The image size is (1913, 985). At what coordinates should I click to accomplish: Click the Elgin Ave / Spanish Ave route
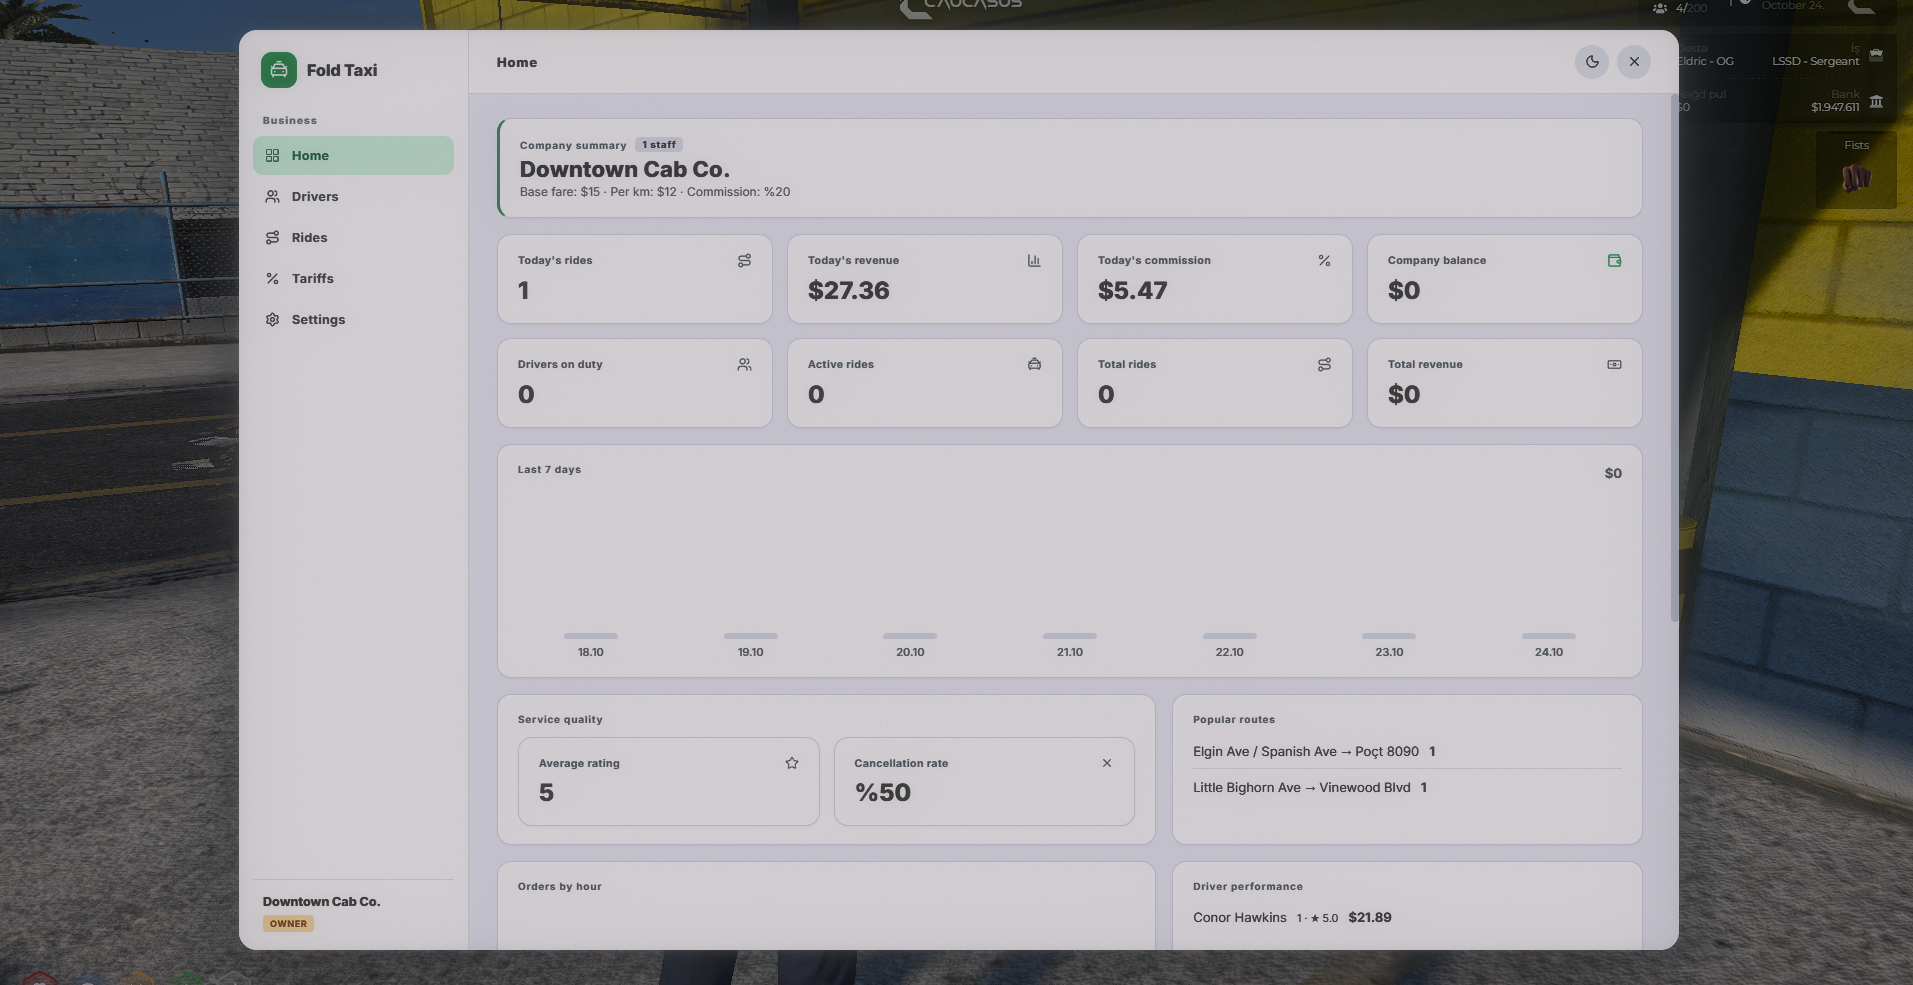(1407, 752)
